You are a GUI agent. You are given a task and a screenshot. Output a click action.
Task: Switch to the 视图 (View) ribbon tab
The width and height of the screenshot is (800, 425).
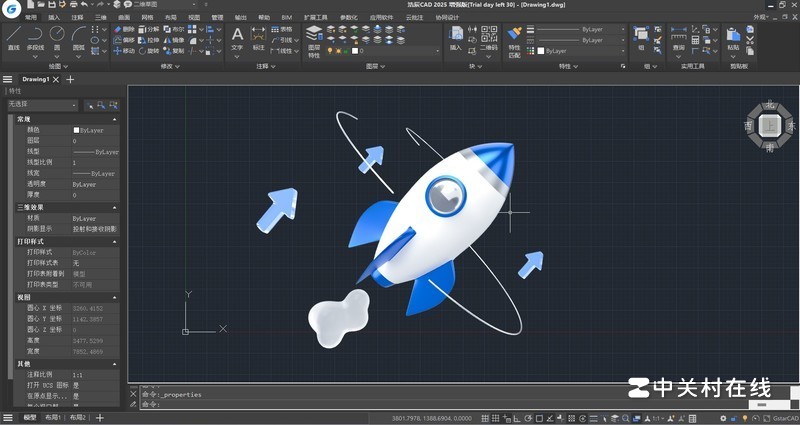point(194,17)
